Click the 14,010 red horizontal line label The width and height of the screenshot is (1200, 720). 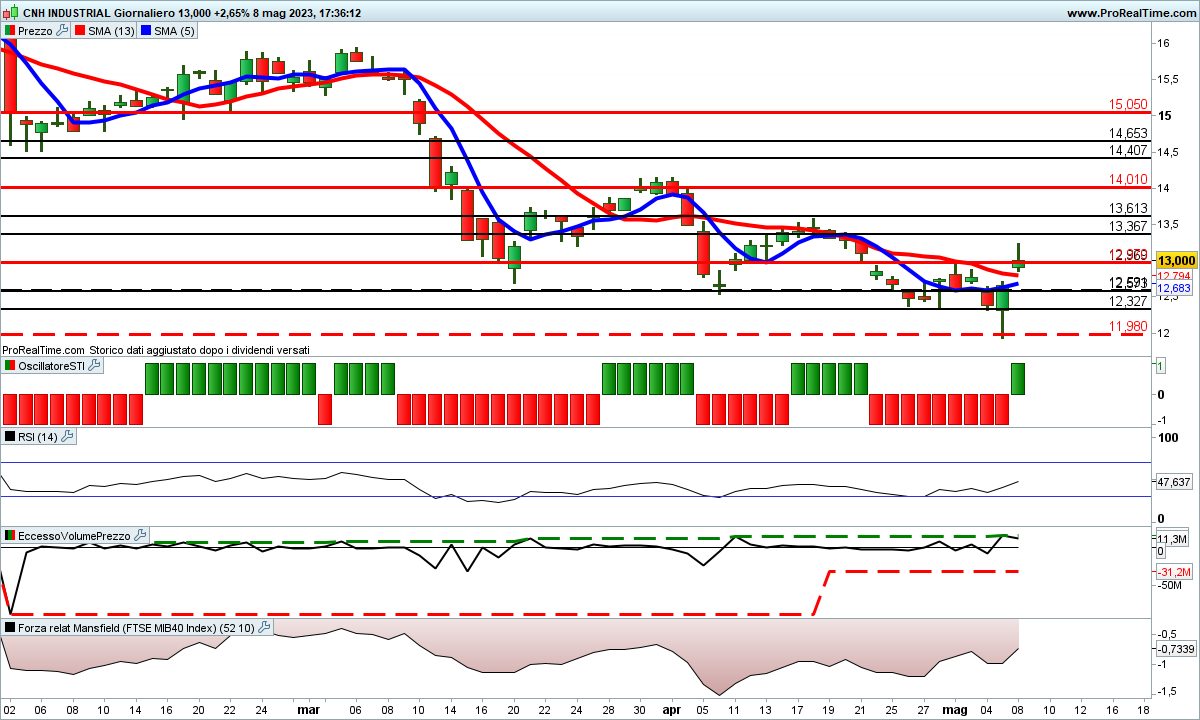[x=1128, y=179]
